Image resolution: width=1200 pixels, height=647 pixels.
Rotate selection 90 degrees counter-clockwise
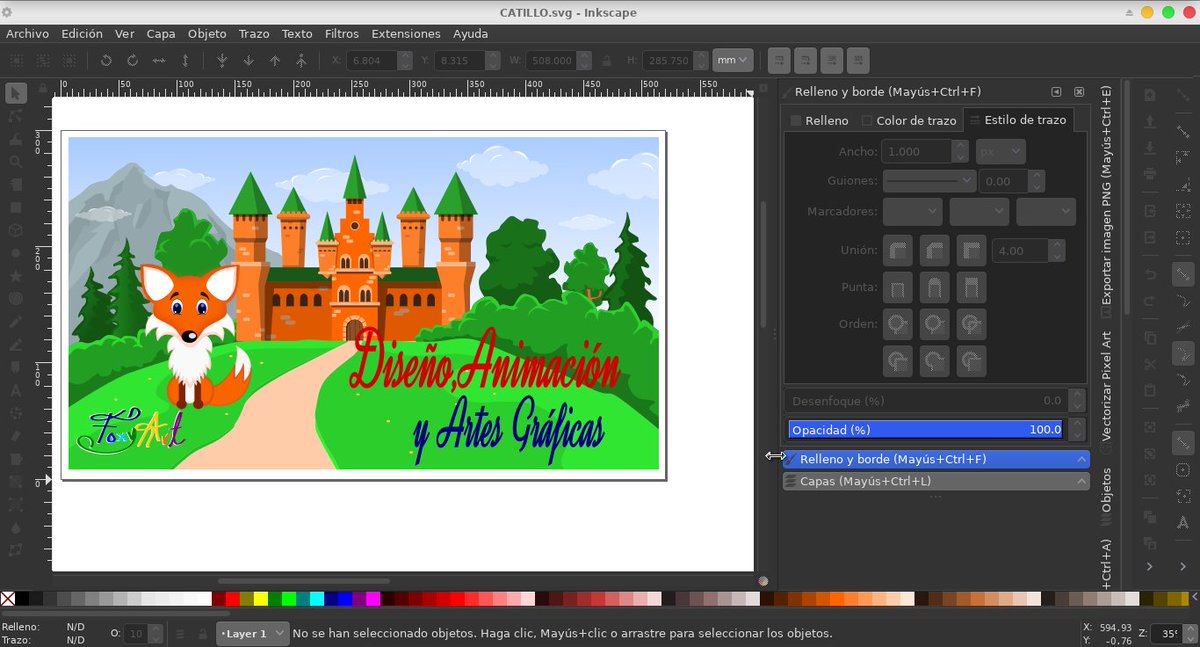coord(106,60)
